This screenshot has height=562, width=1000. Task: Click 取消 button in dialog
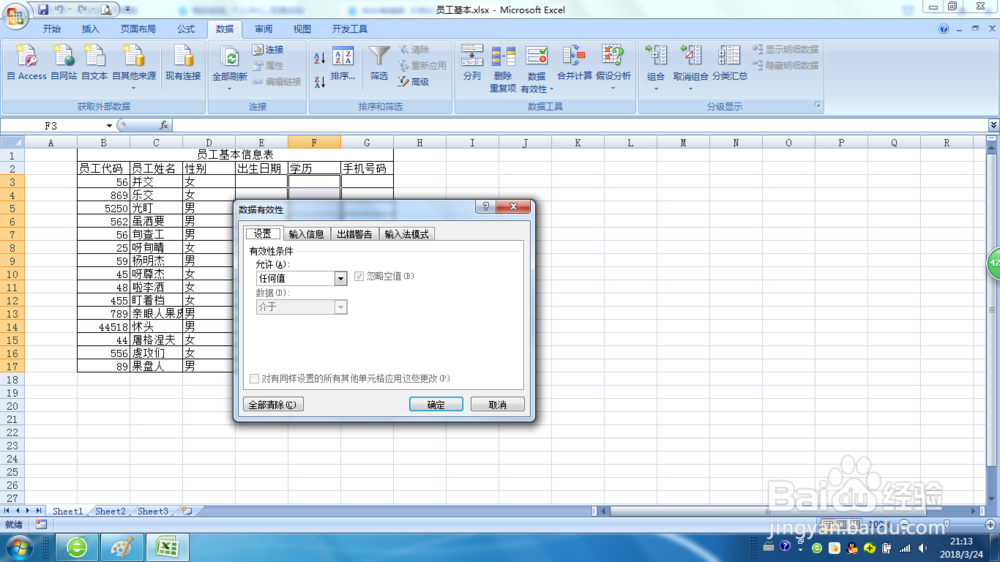pyautogui.click(x=497, y=404)
